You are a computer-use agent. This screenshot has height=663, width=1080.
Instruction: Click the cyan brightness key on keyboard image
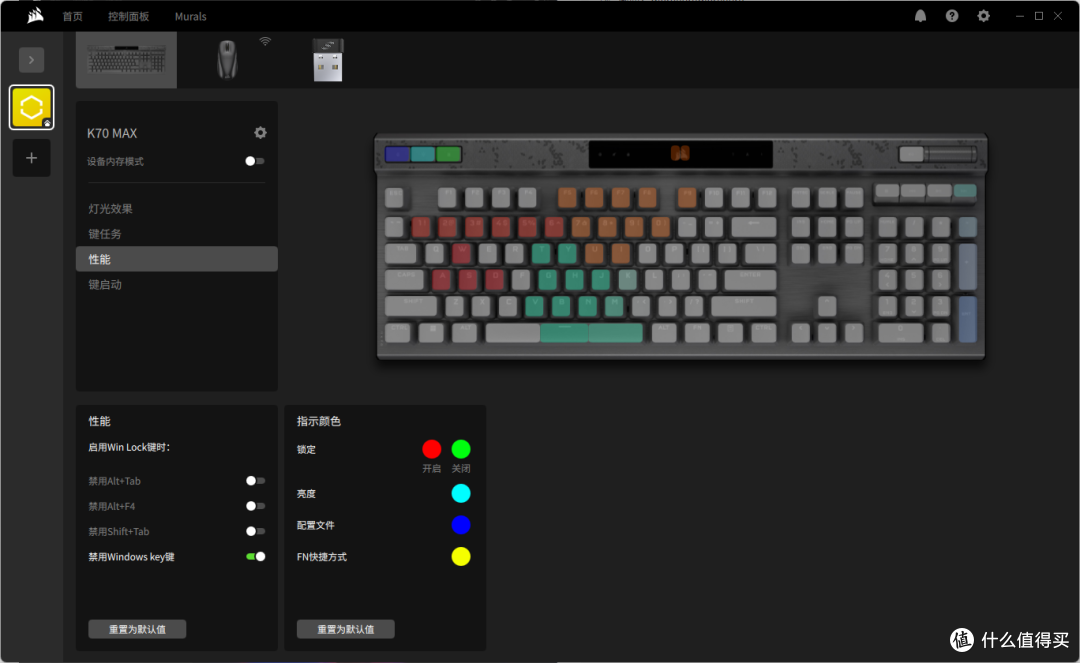click(x=423, y=154)
